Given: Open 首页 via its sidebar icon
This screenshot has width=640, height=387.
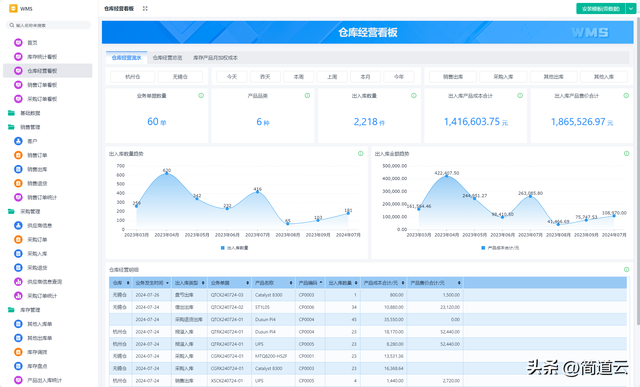Looking at the screenshot, I should (x=18, y=42).
